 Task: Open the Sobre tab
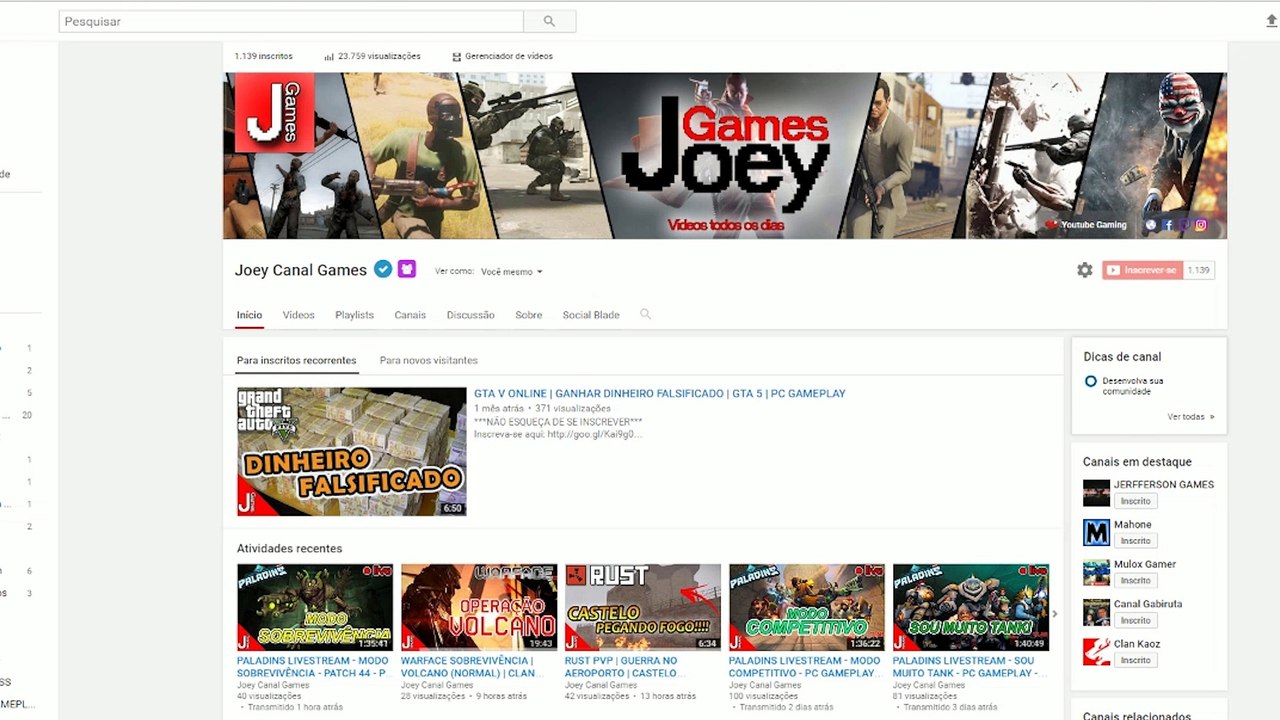click(528, 315)
